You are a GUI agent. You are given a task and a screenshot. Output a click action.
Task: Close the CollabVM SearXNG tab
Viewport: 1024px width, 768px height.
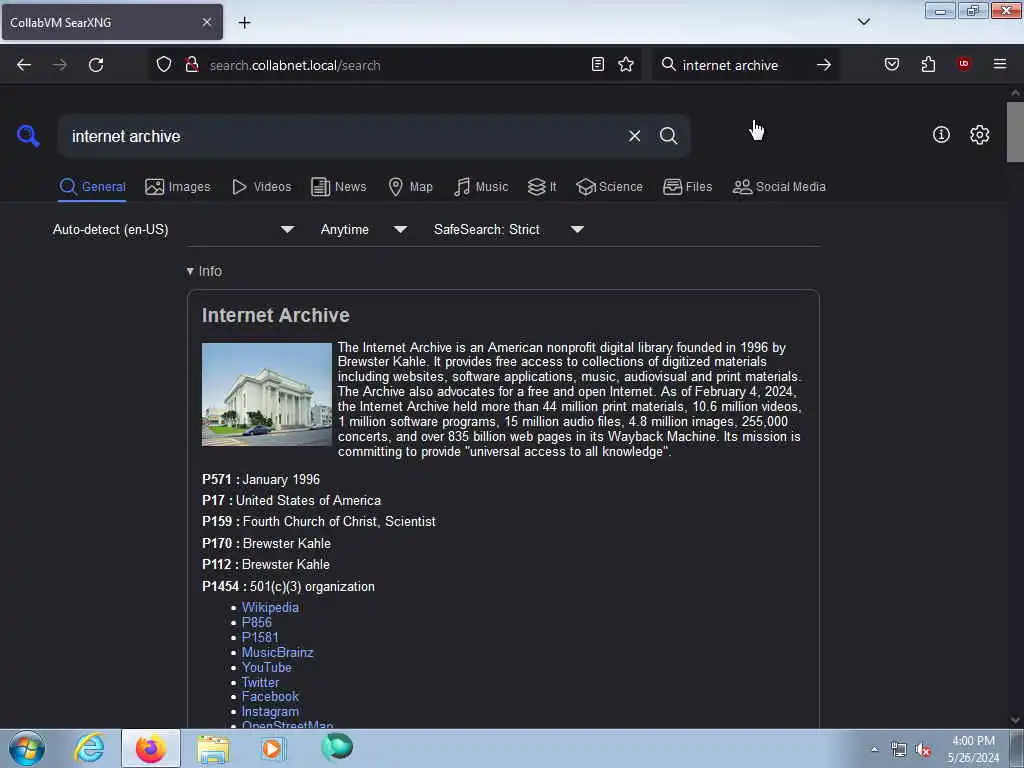tap(206, 22)
